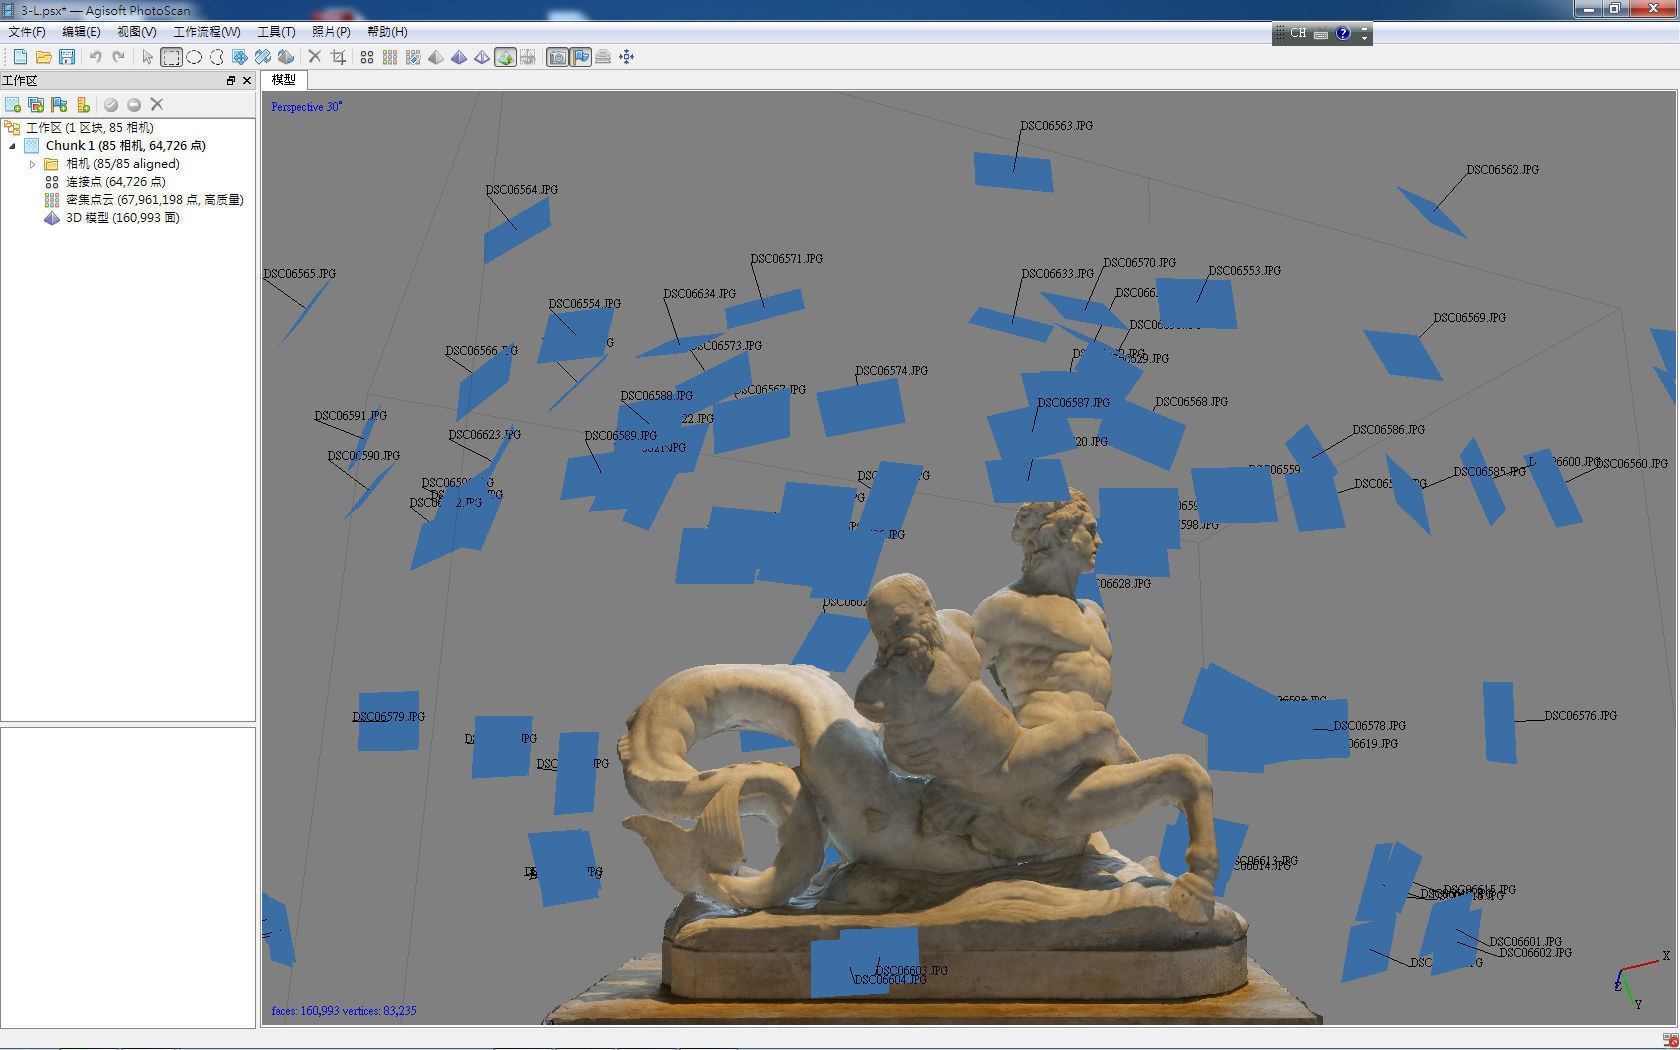
Task: Create a new project via New icon
Action: (x=20, y=57)
